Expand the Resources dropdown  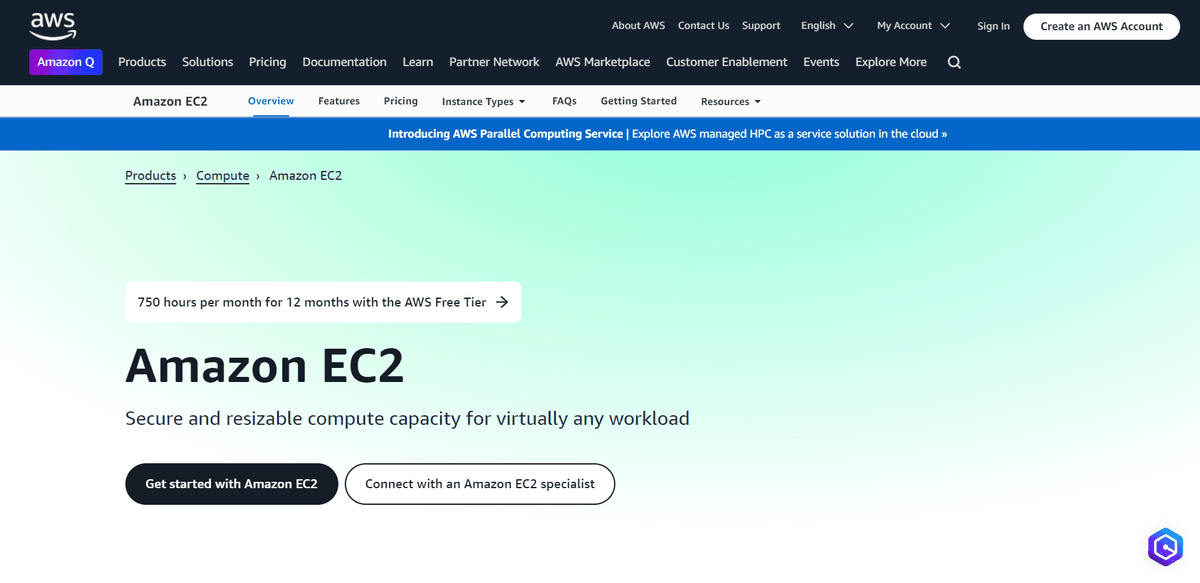coord(730,101)
